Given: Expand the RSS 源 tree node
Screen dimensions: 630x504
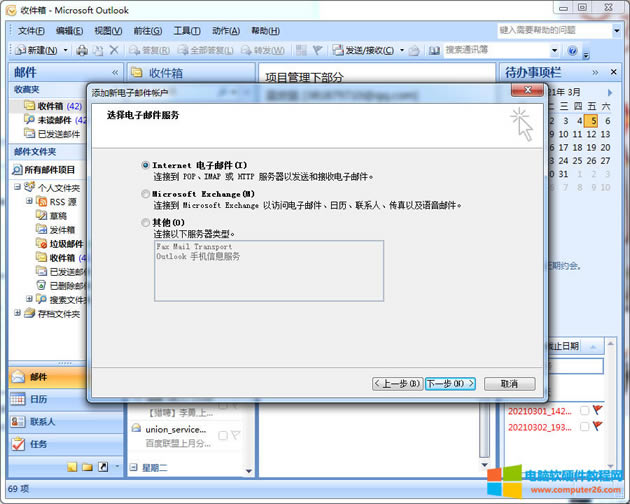Looking at the screenshot, I should click(x=30, y=201).
